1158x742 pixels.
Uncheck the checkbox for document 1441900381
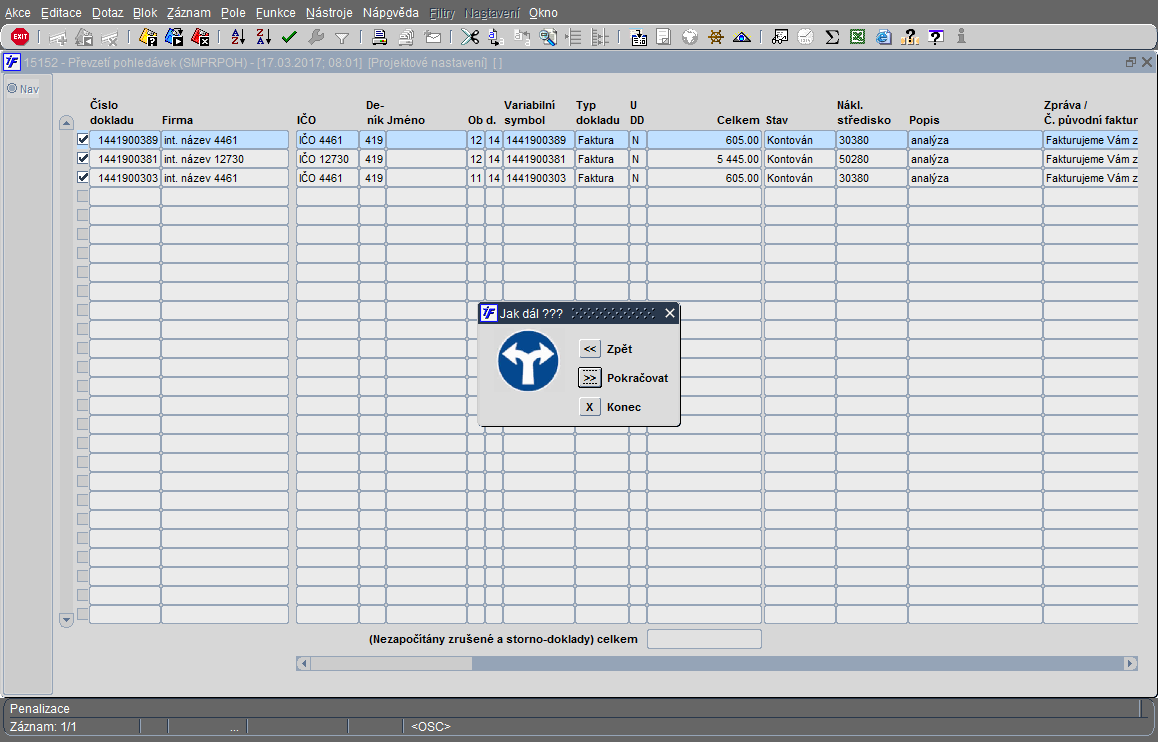click(x=83, y=158)
